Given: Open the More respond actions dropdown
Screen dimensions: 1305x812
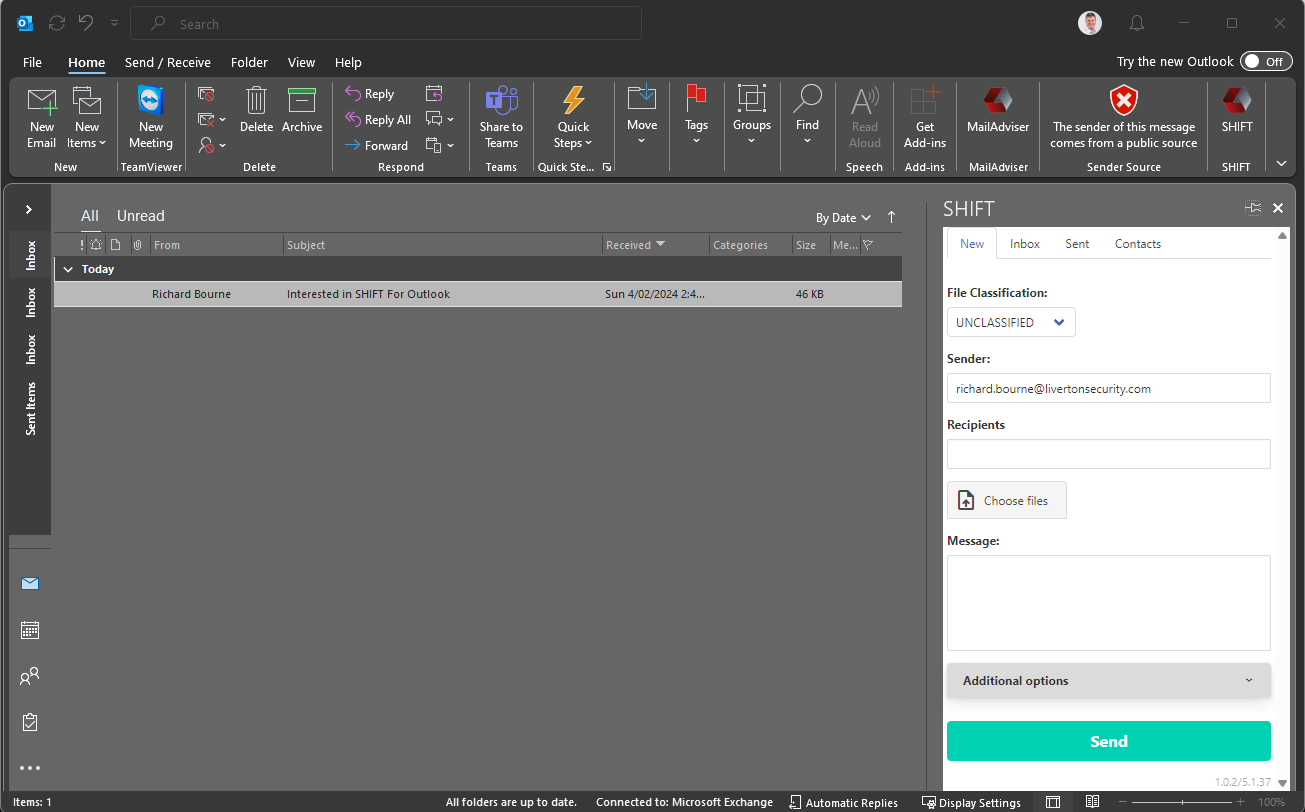Looking at the screenshot, I should click(440, 146).
